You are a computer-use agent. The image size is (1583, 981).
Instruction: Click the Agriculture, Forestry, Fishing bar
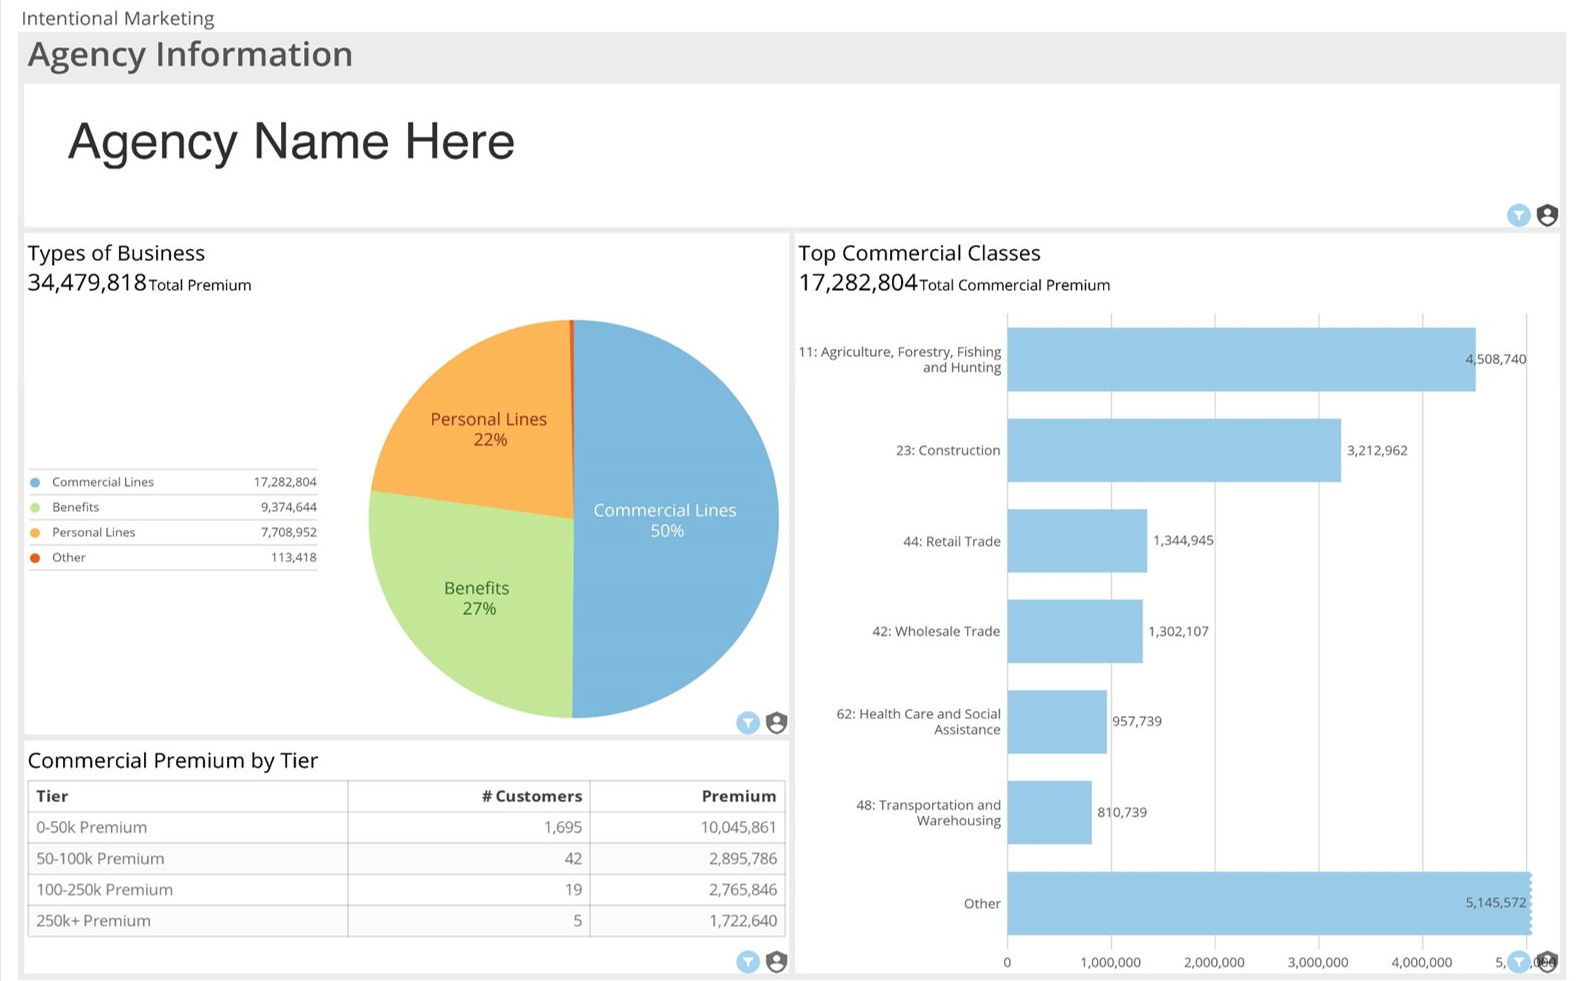click(1240, 359)
